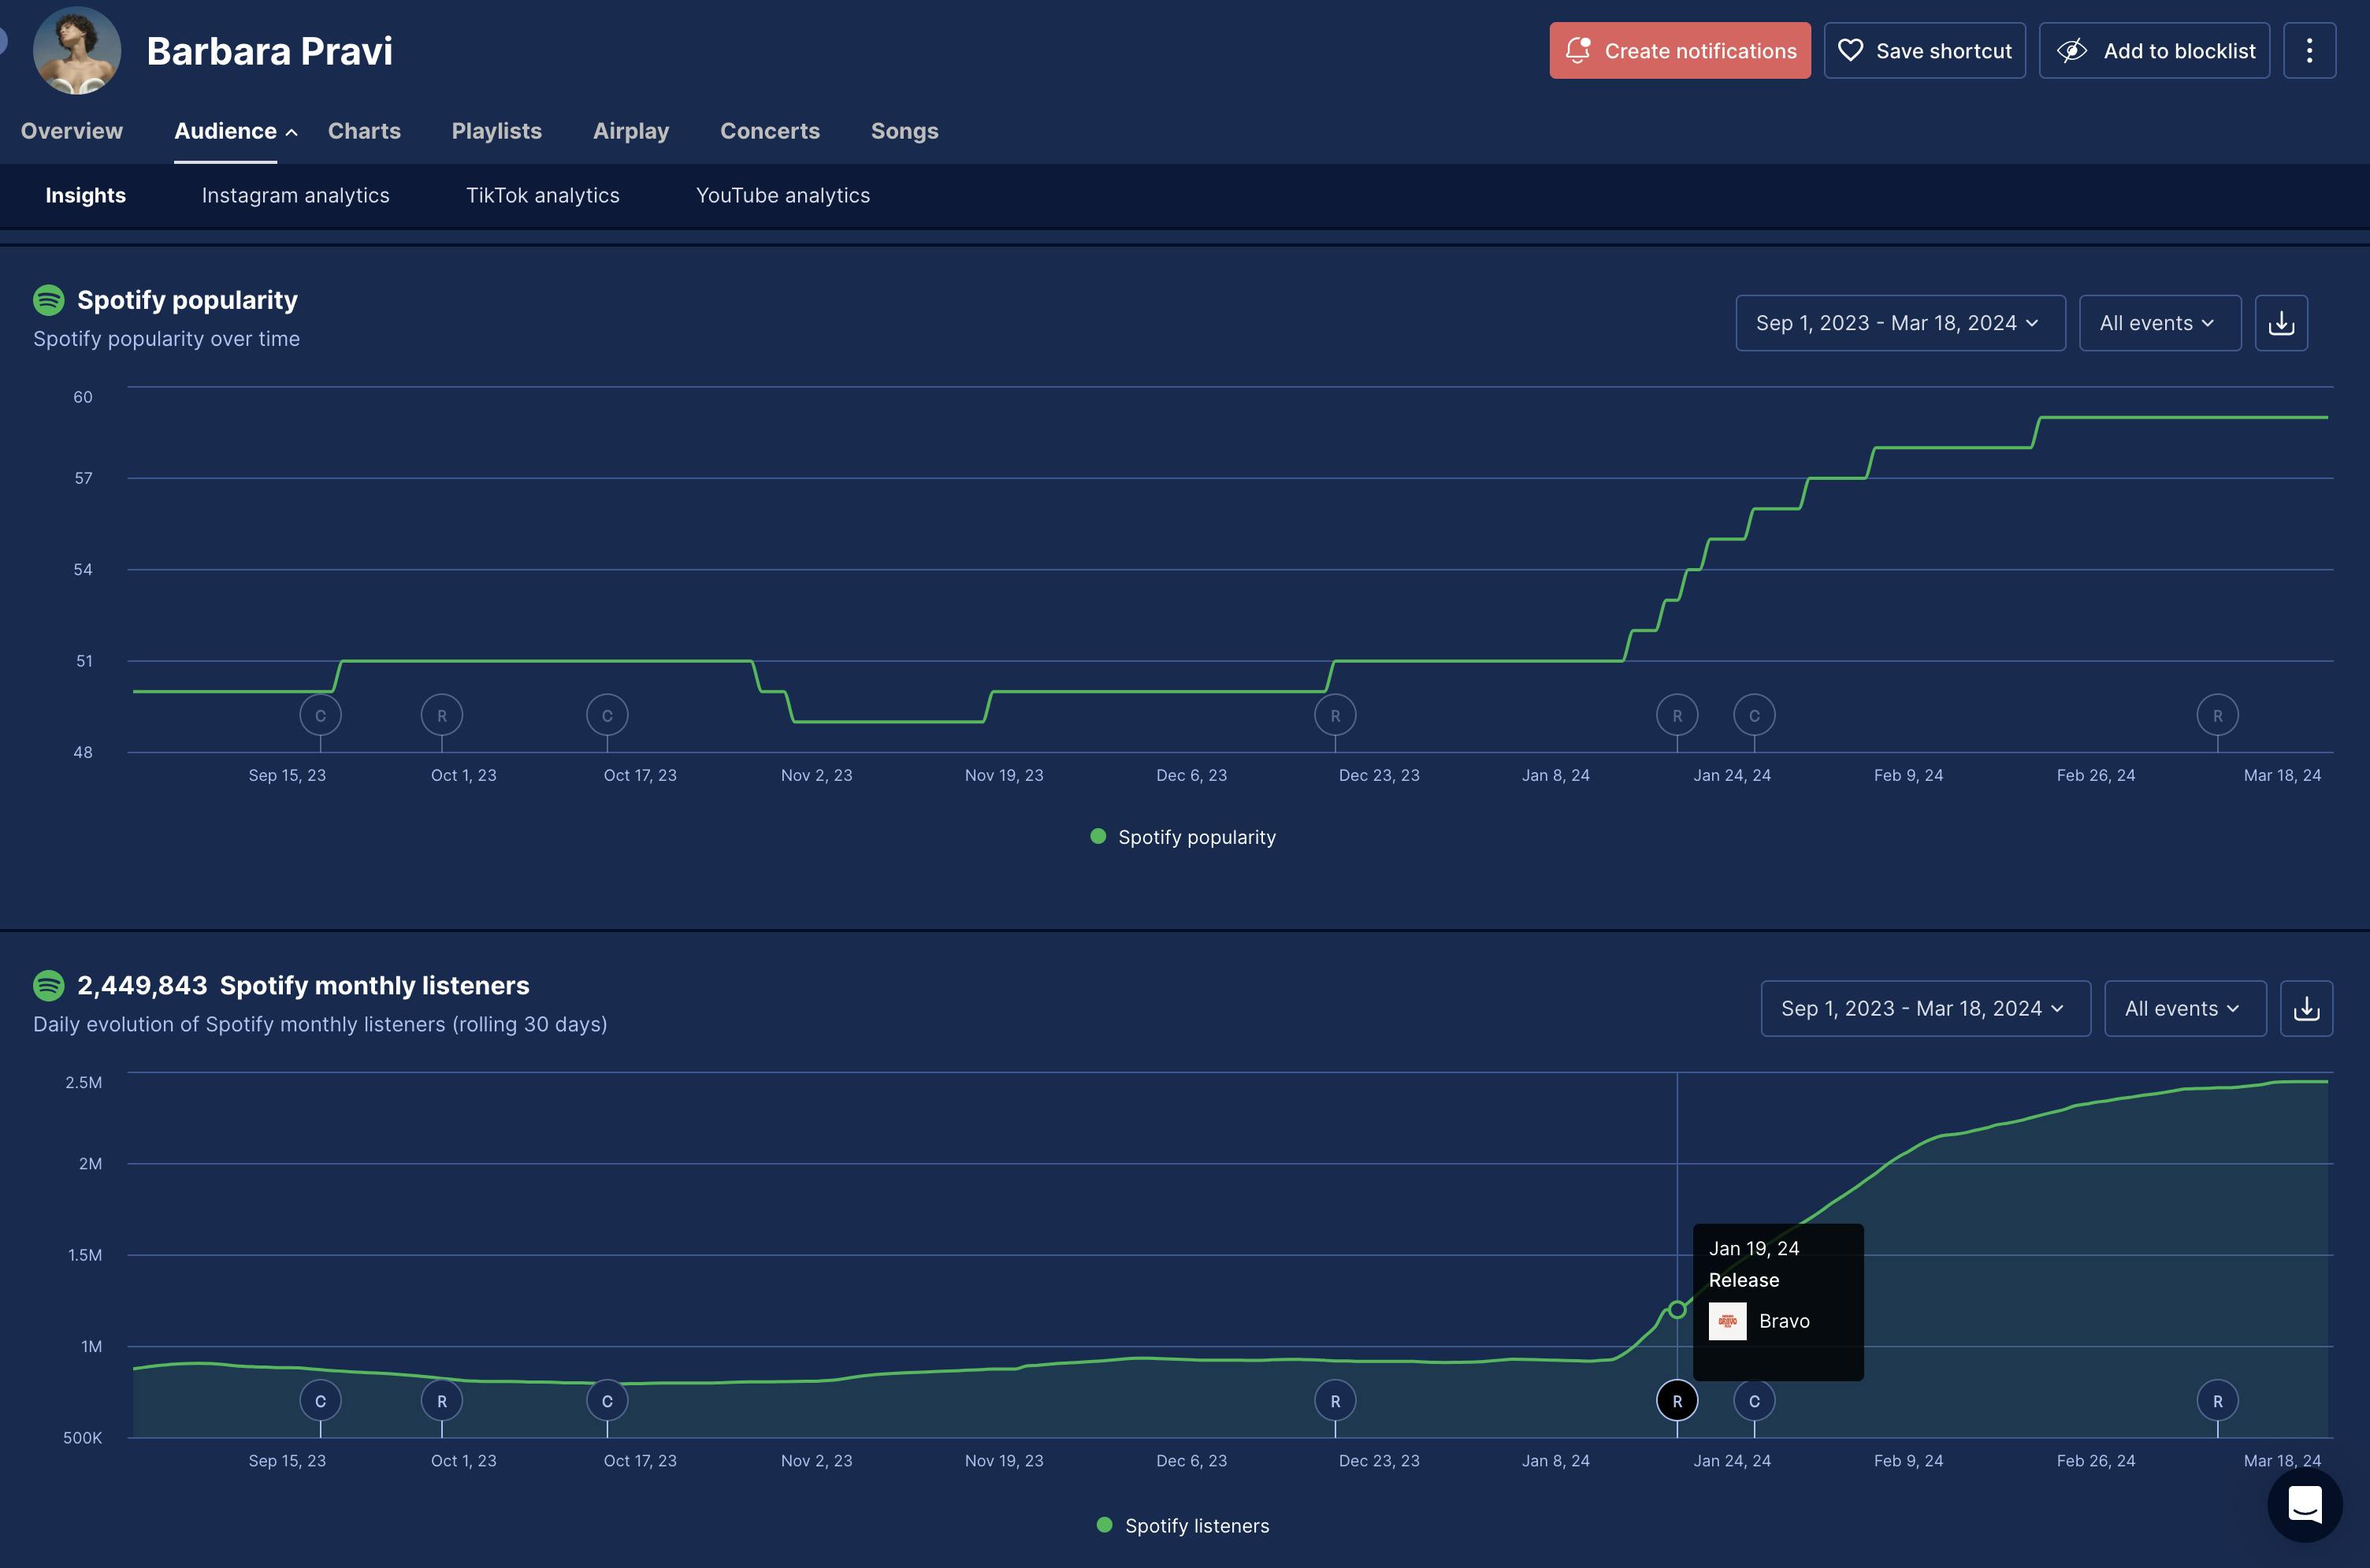Viewport: 2370px width, 1568px height.
Task: Open the monthly listeners date range dropdown
Action: 1924,1008
